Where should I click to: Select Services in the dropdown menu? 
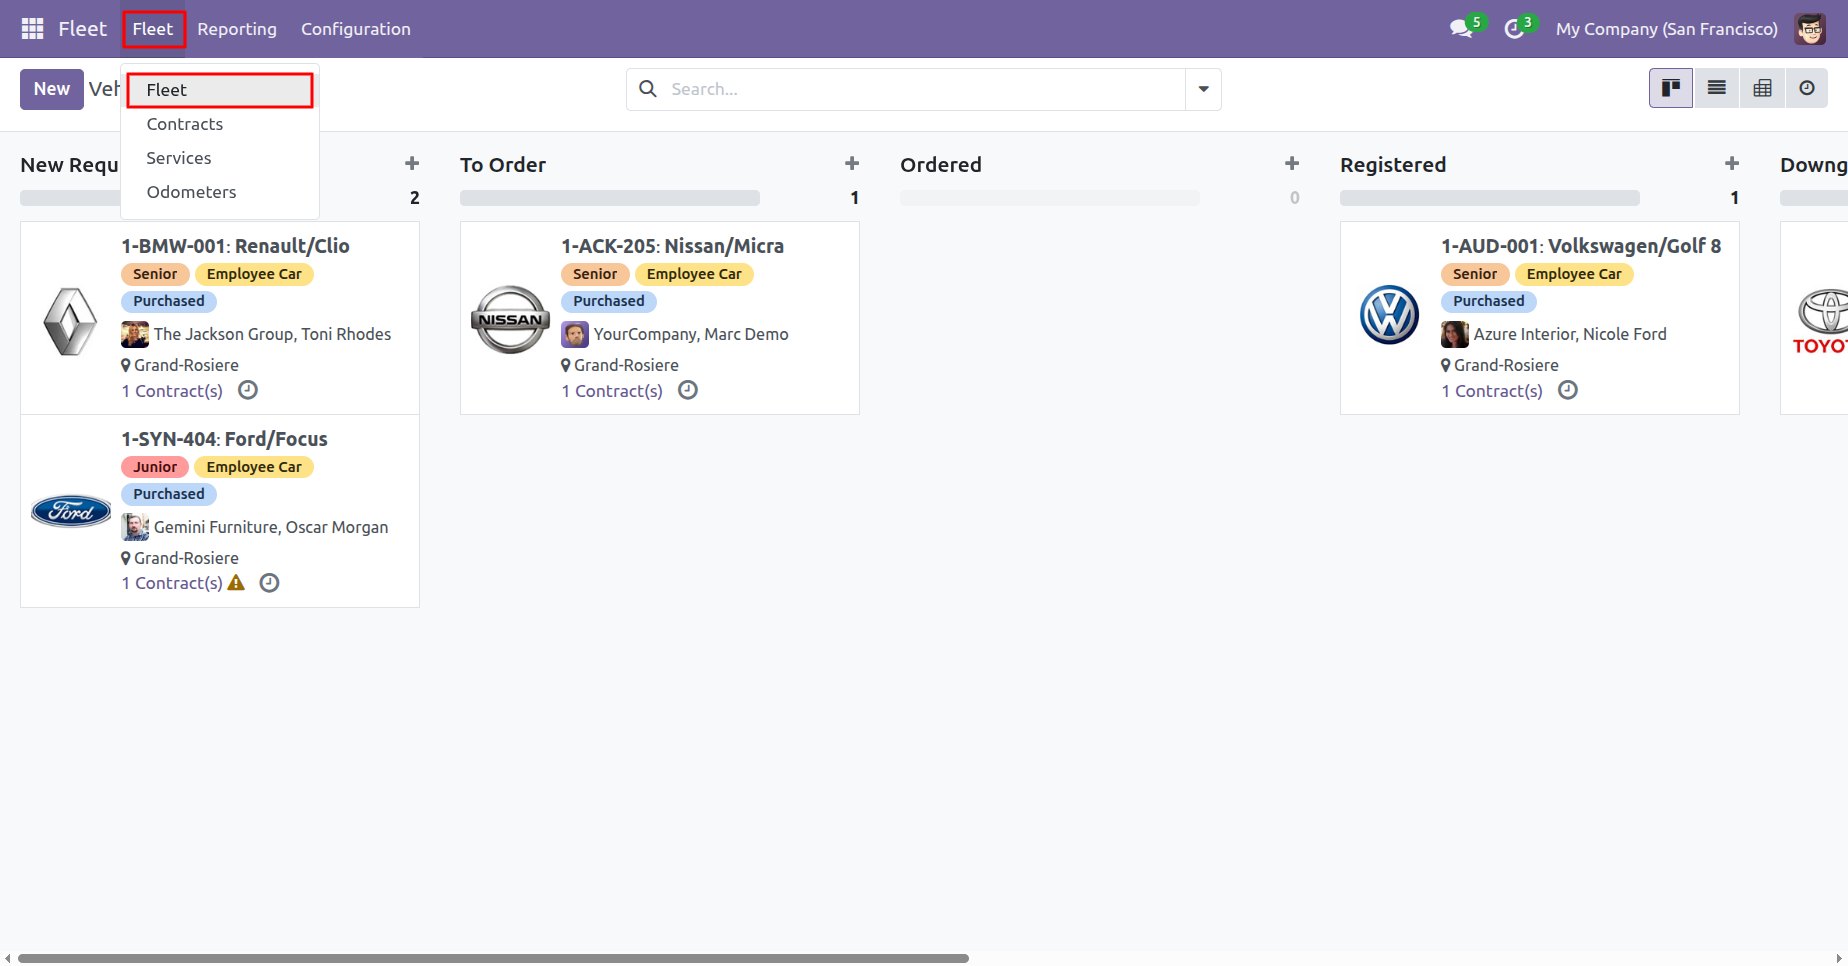(x=220, y=158)
